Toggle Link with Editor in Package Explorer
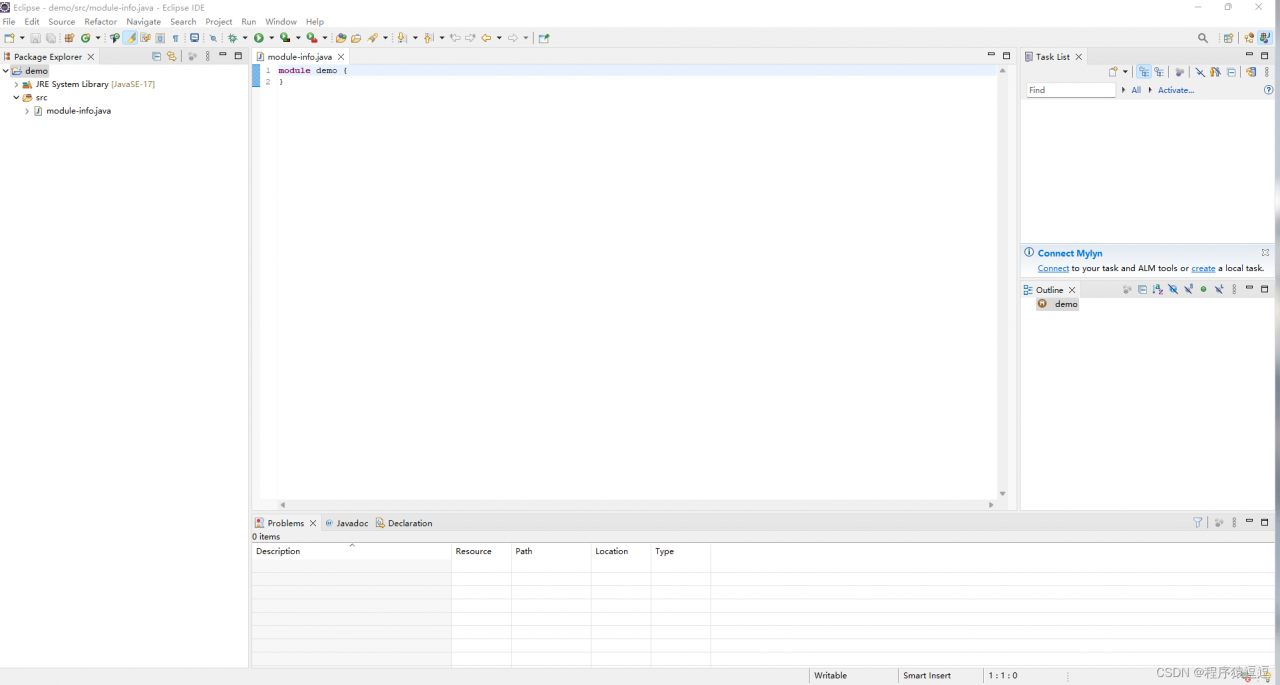The height and width of the screenshot is (685, 1280). click(x=171, y=56)
